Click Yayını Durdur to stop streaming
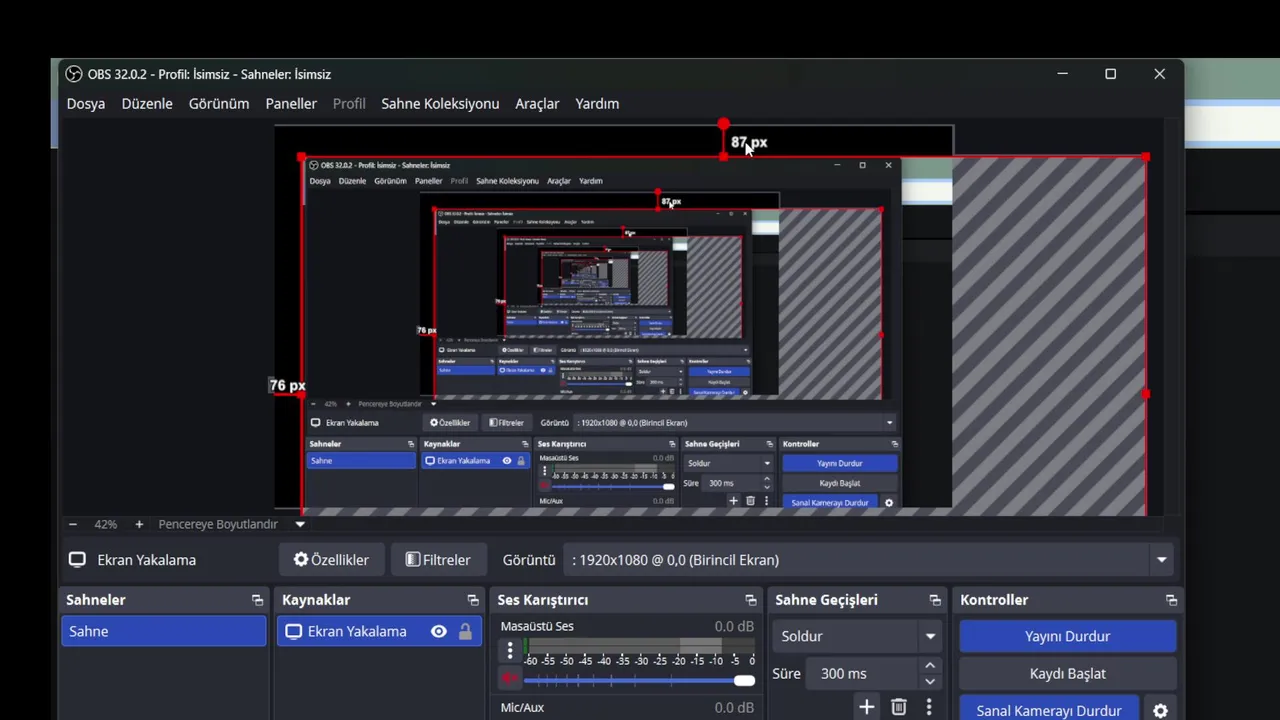This screenshot has height=720, width=1280. (1067, 636)
